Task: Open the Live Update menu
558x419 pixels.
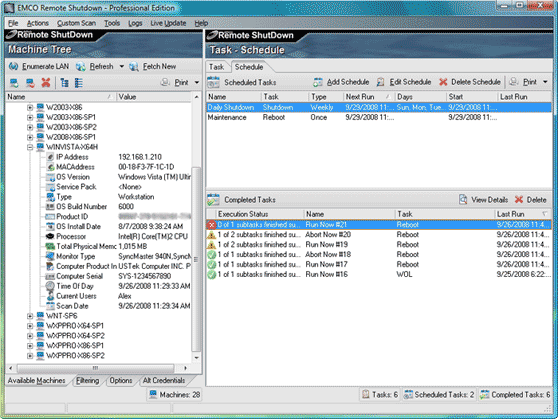Action: [168, 23]
